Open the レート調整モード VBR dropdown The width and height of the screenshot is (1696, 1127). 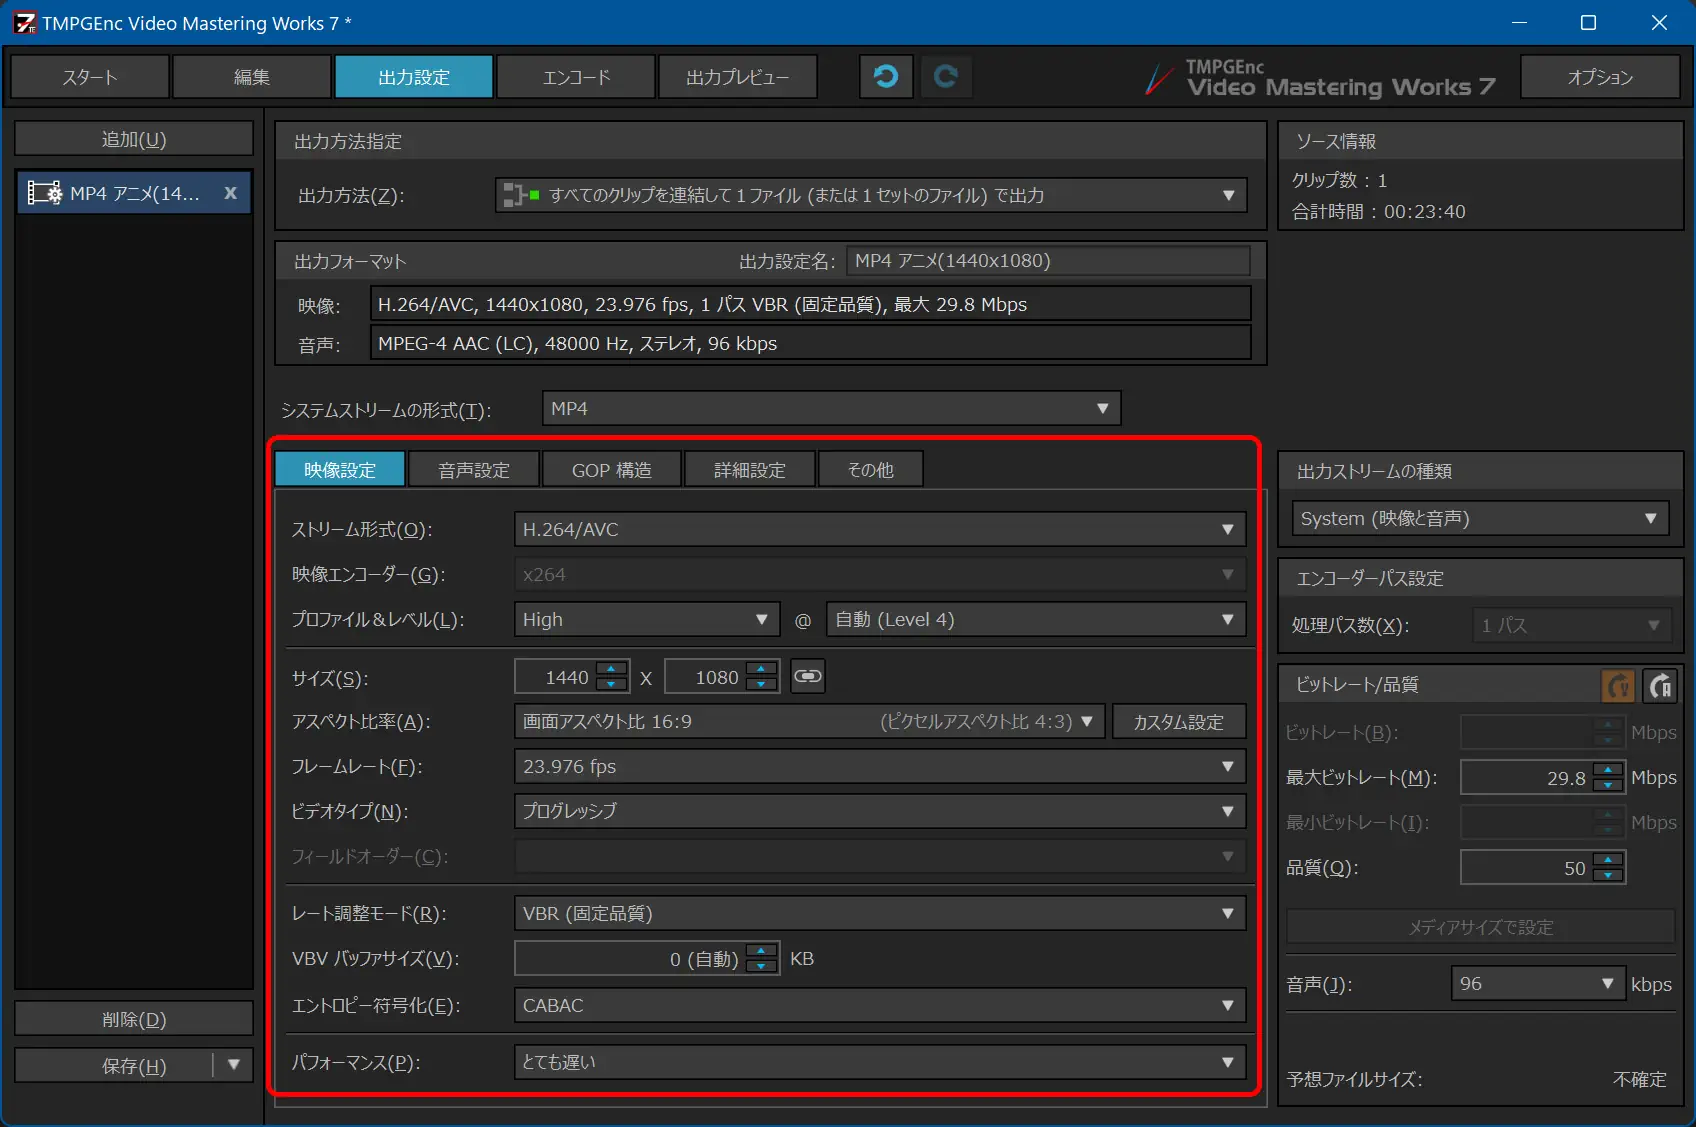(880, 913)
